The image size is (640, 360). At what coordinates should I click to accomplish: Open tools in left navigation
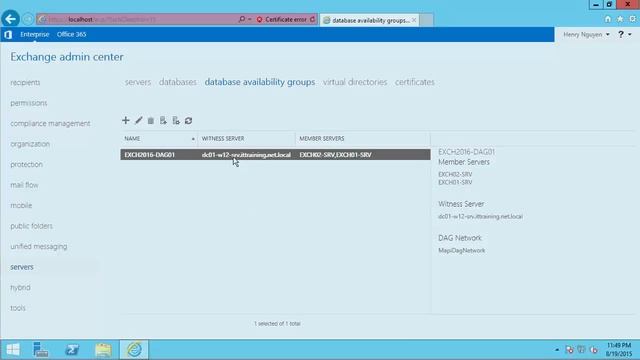[18, 308]
